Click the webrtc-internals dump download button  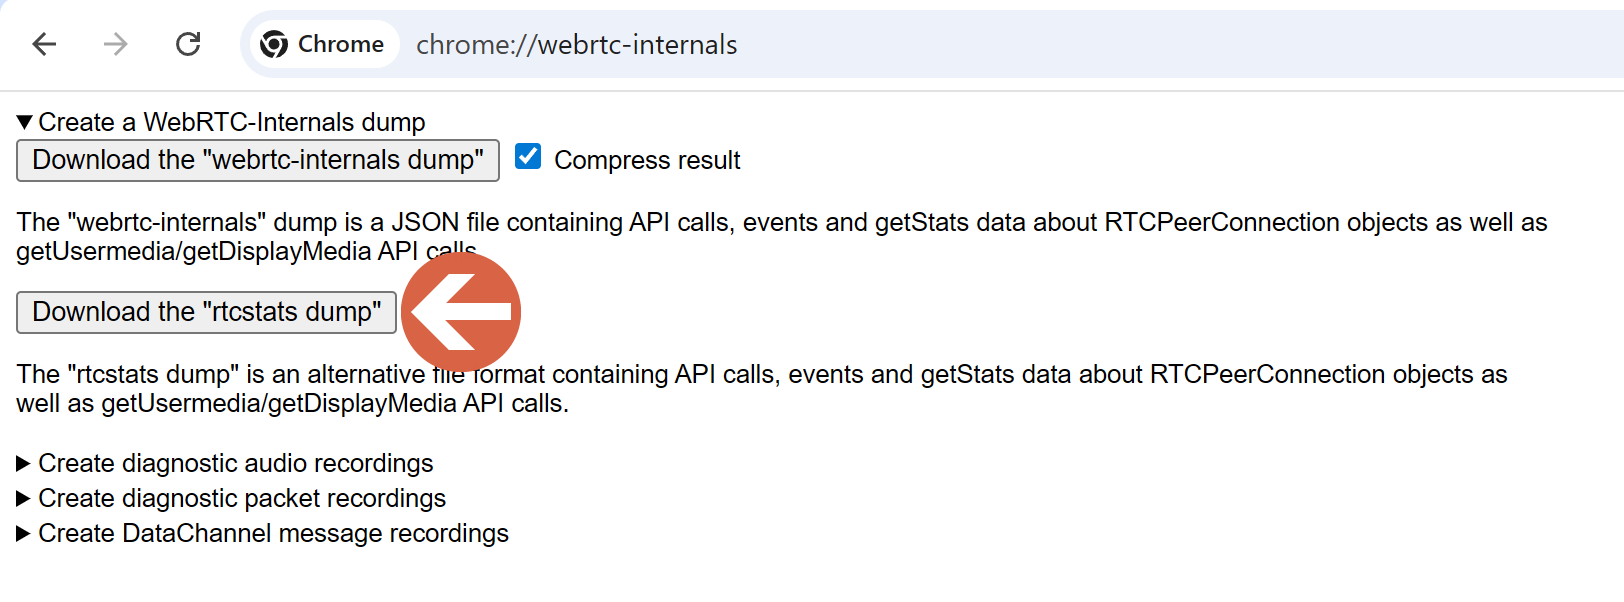[257, 160]
